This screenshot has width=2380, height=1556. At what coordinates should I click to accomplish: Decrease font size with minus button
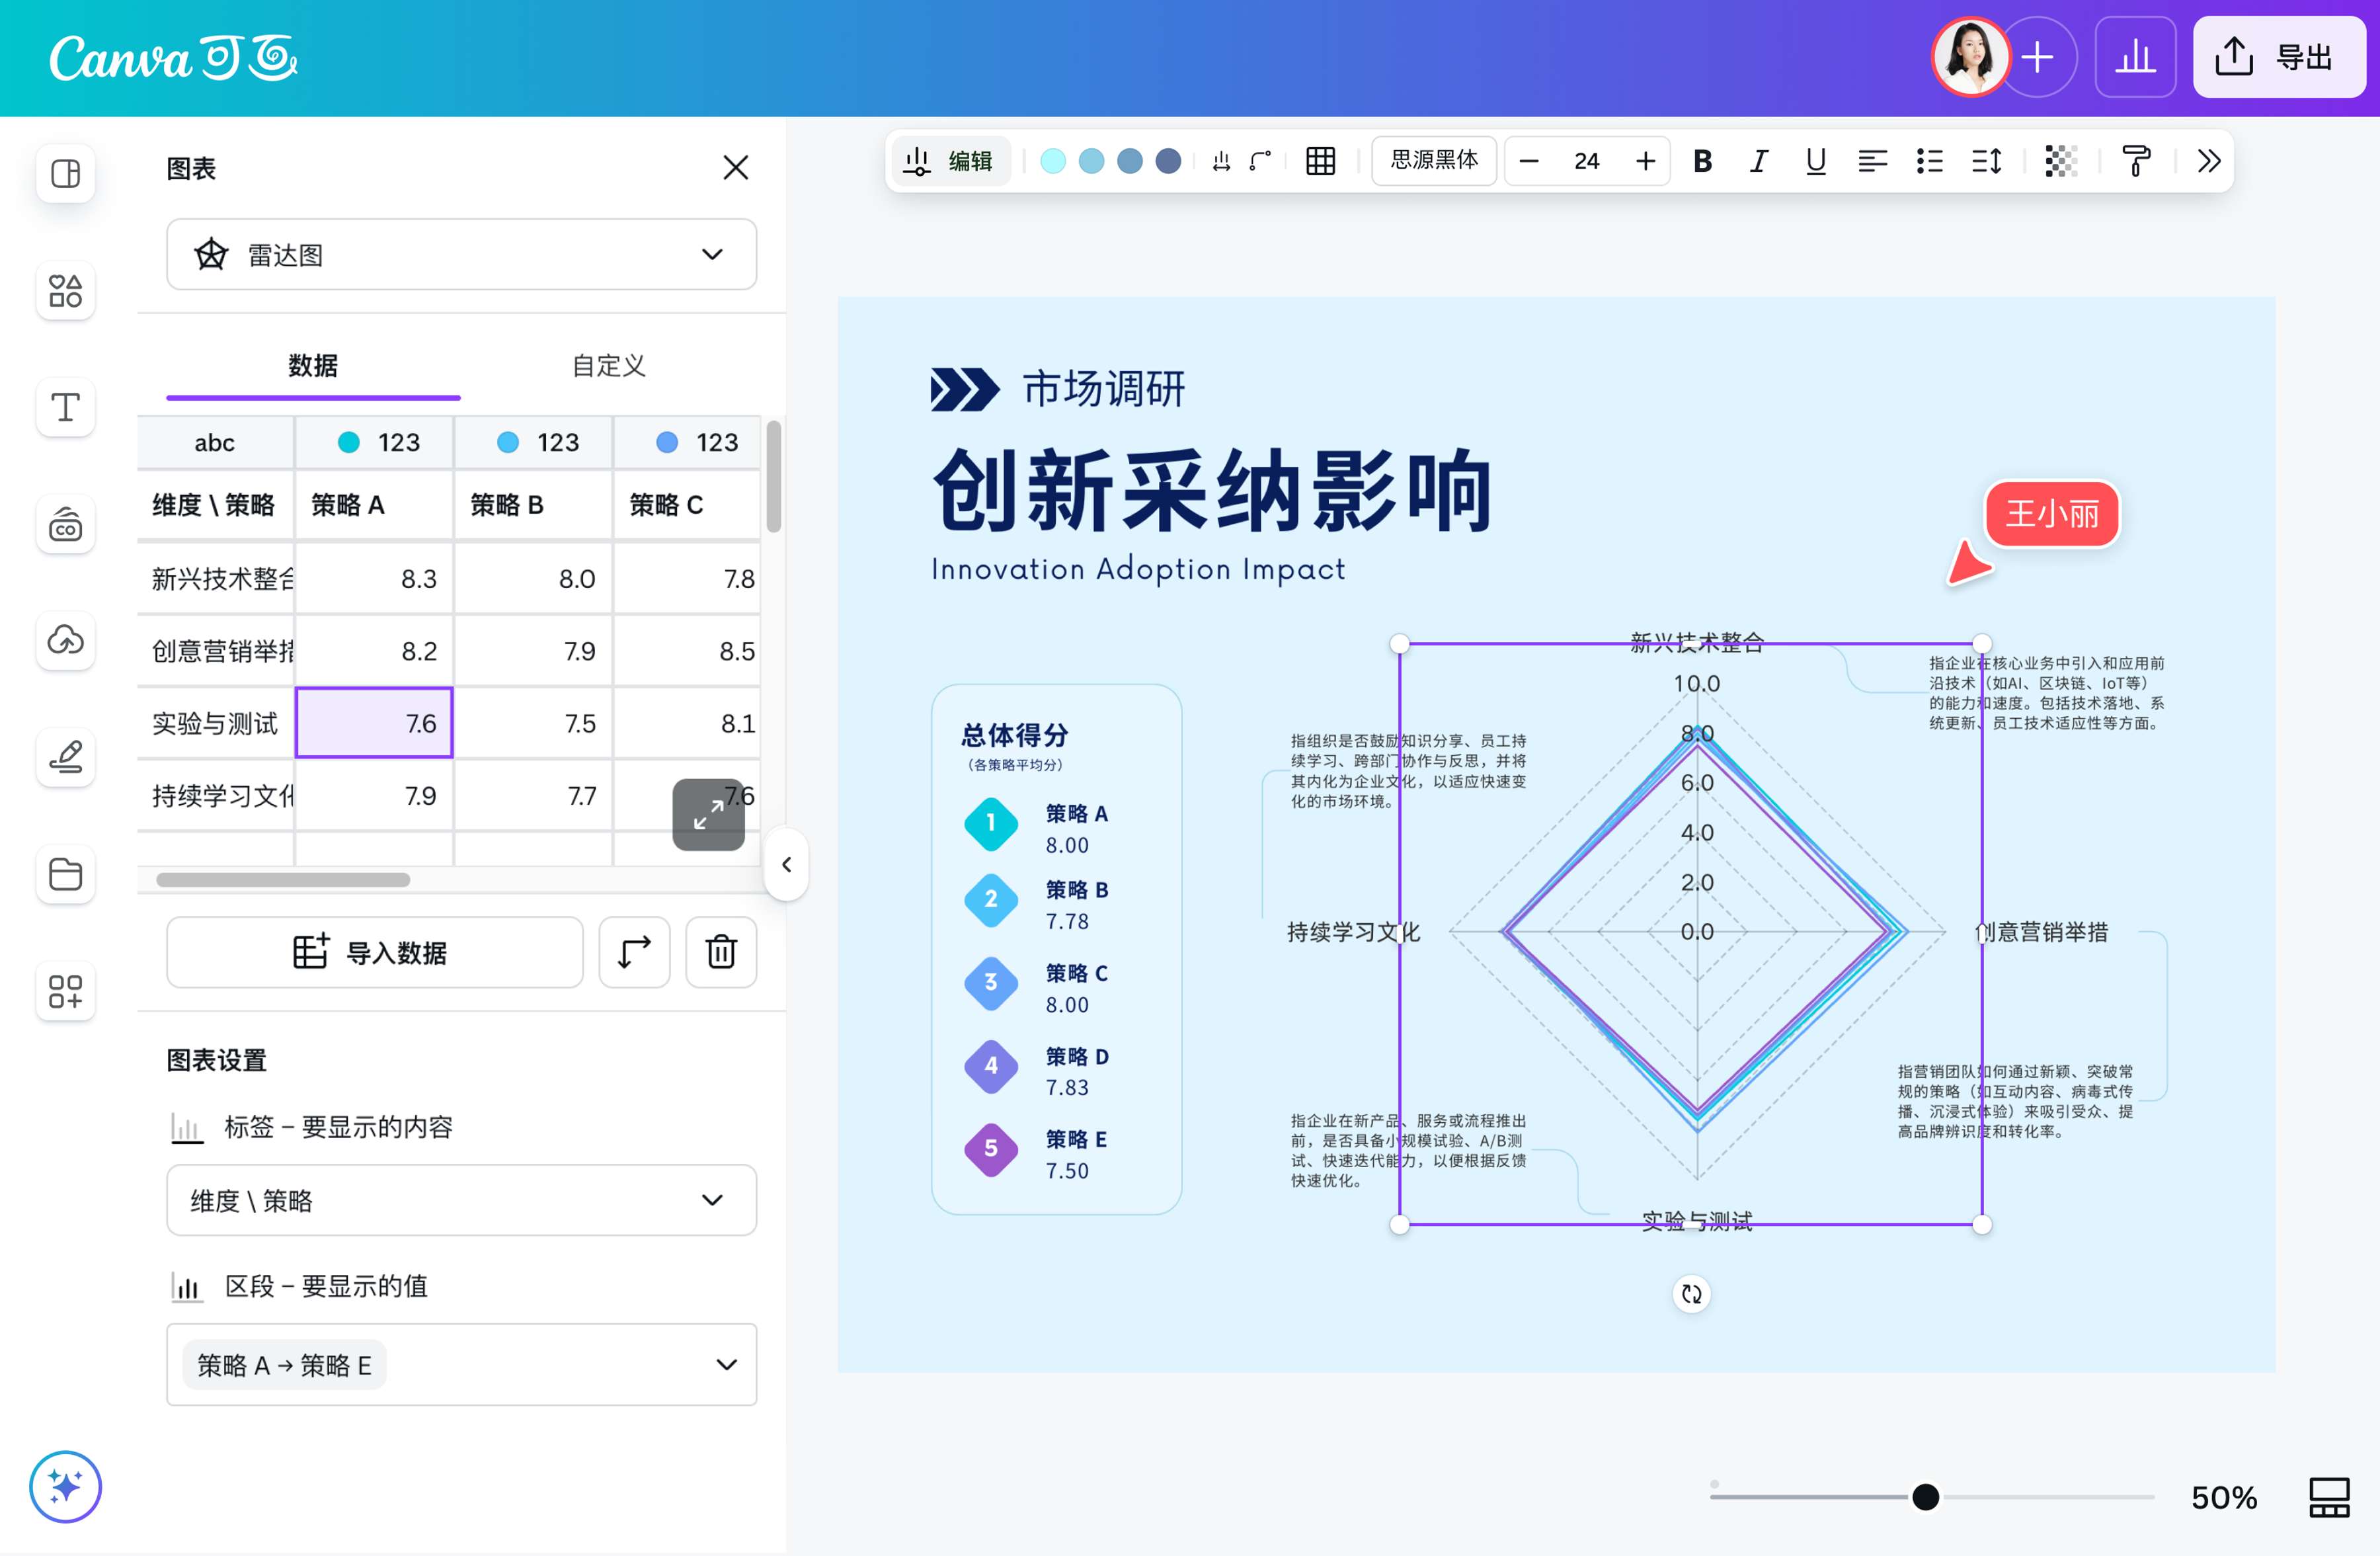pos(1529,161)
